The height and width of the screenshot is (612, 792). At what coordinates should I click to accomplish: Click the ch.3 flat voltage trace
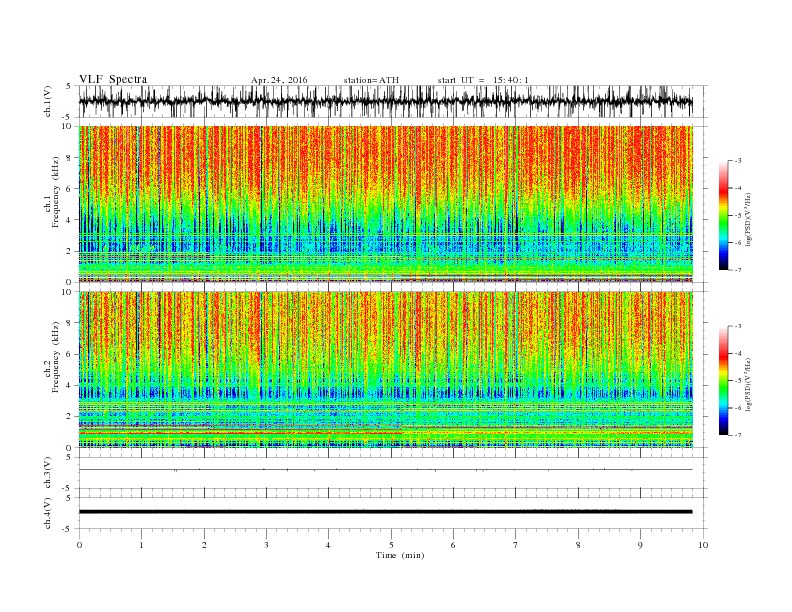[x=386, y=470]
